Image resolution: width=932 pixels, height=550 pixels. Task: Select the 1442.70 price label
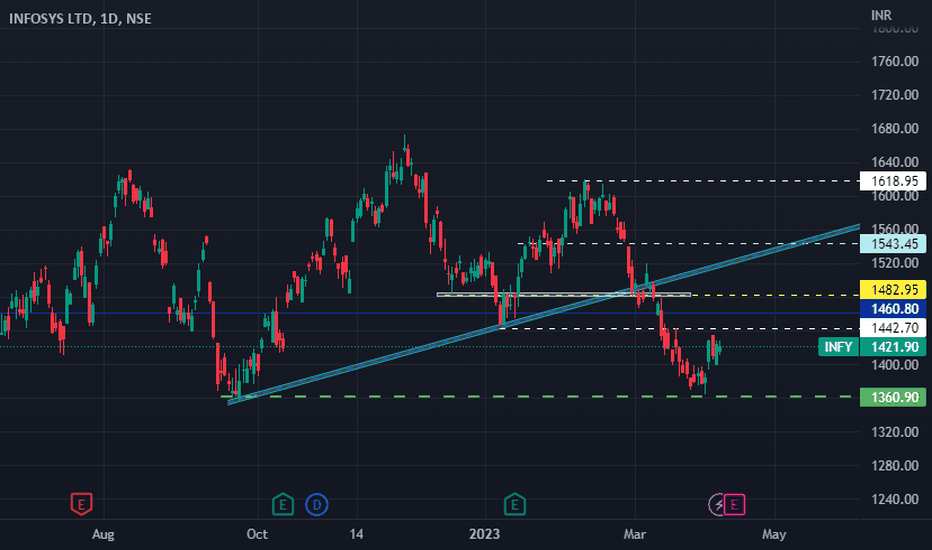click(893, 328)
